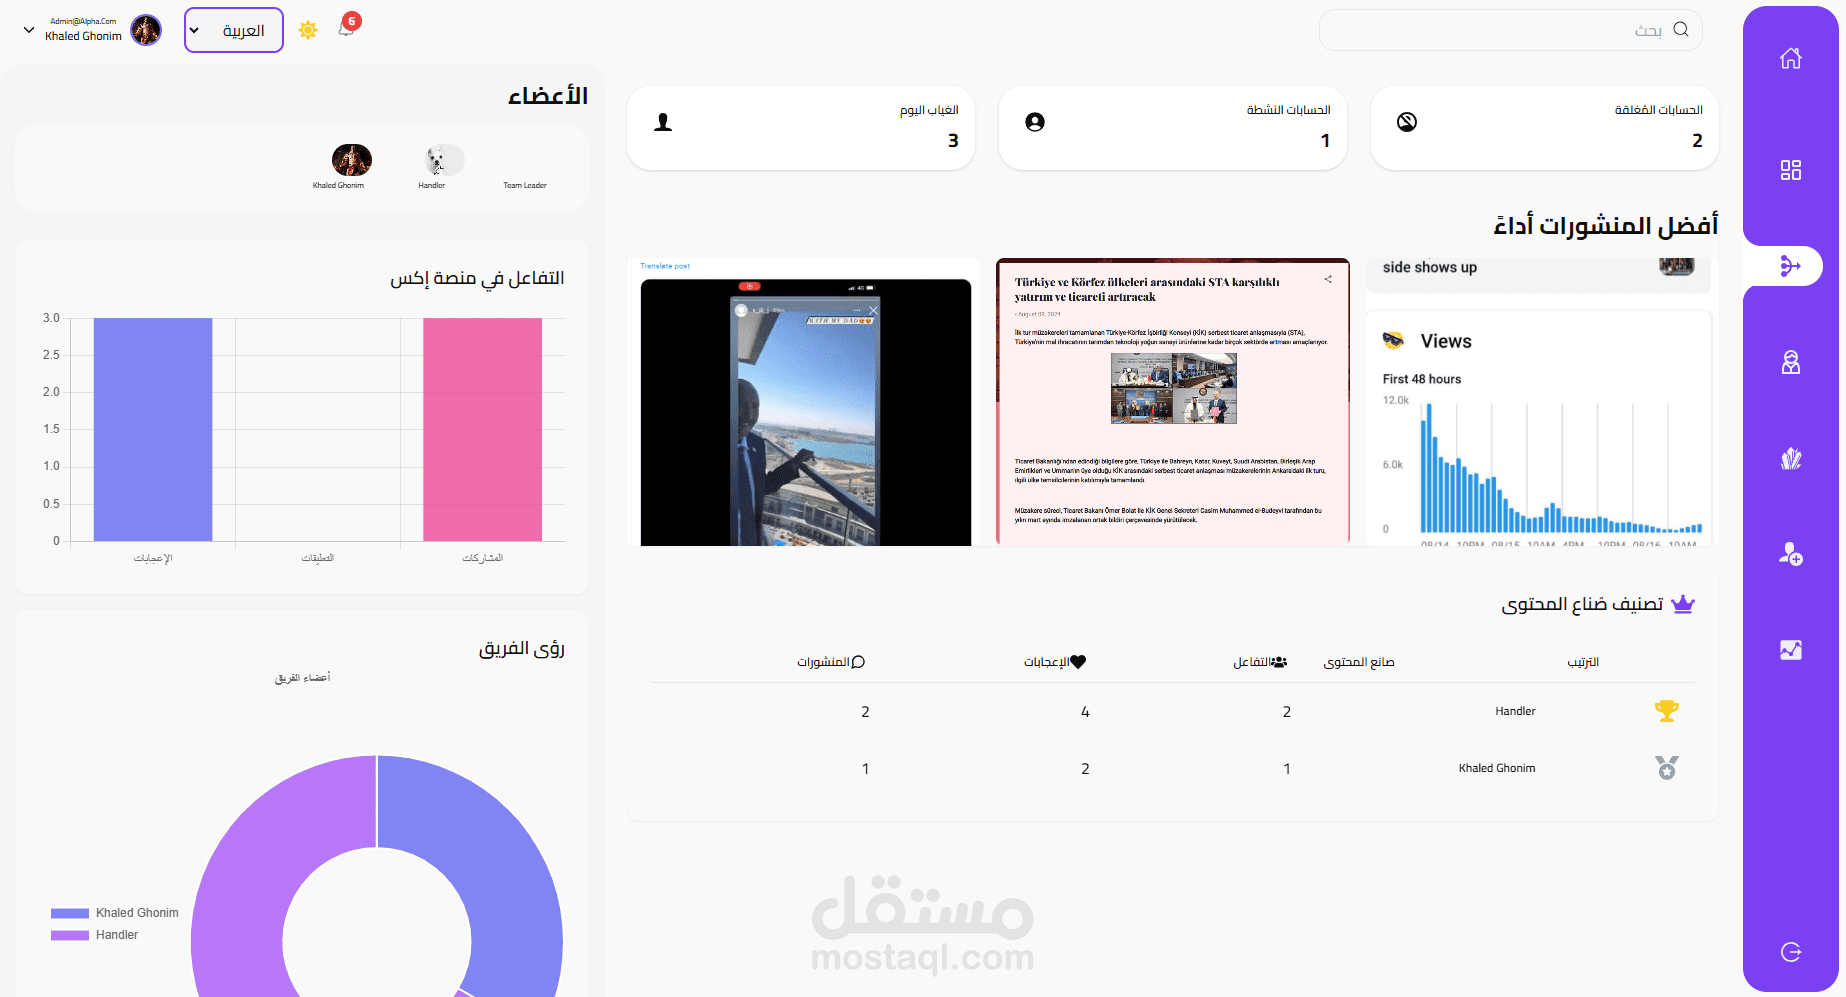Click the logout icon in the sidebar
Screen dimensions: 1846x997
coord(1790,952)
